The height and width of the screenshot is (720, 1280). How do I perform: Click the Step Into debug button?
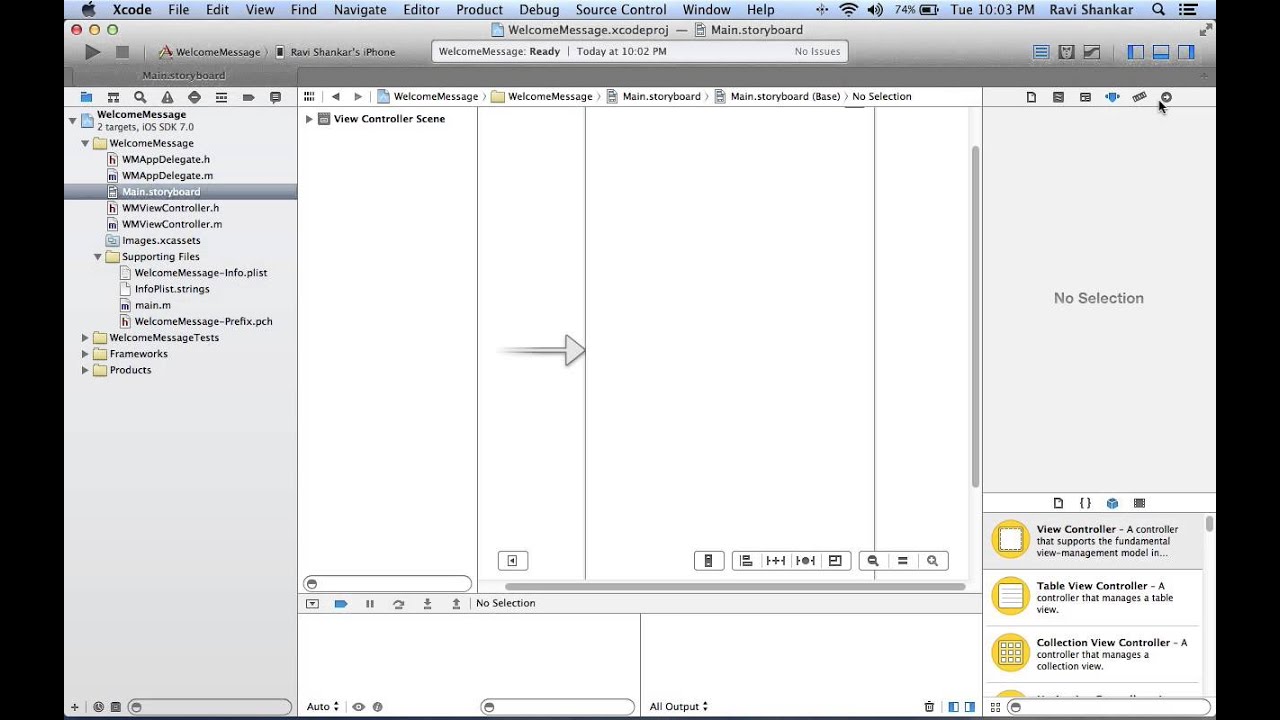pyautogui.click(x=427, y=604)
